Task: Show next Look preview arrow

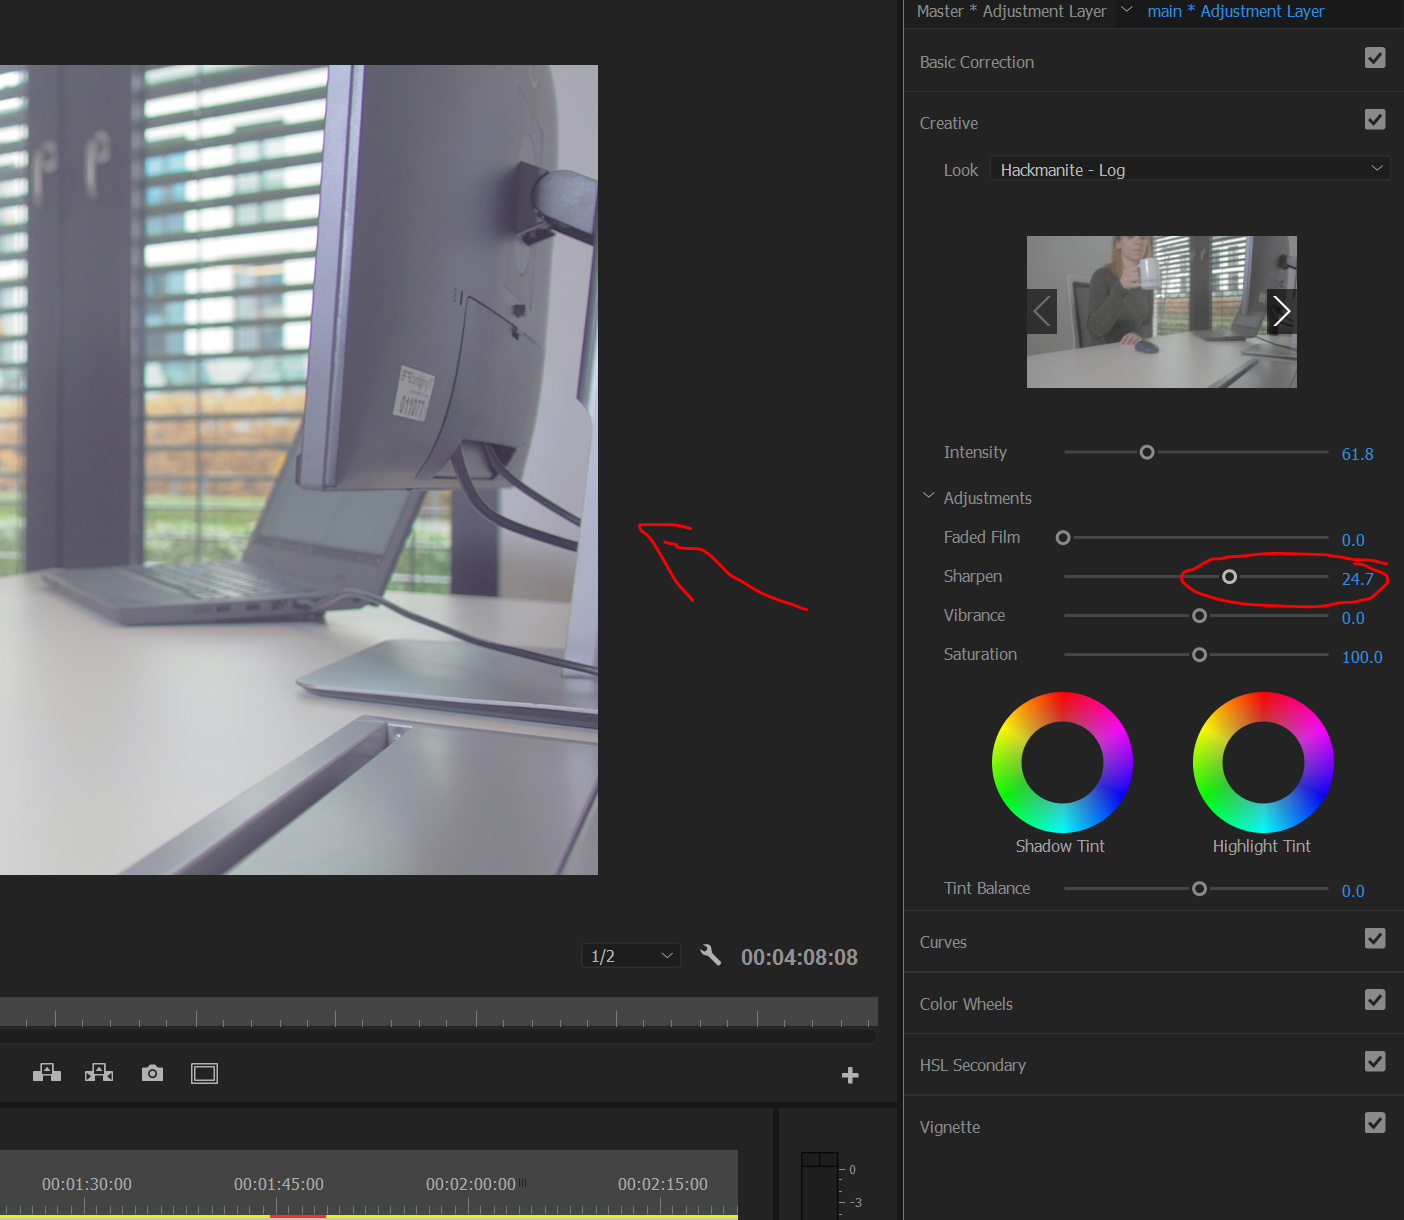Action: [1282, 311]
